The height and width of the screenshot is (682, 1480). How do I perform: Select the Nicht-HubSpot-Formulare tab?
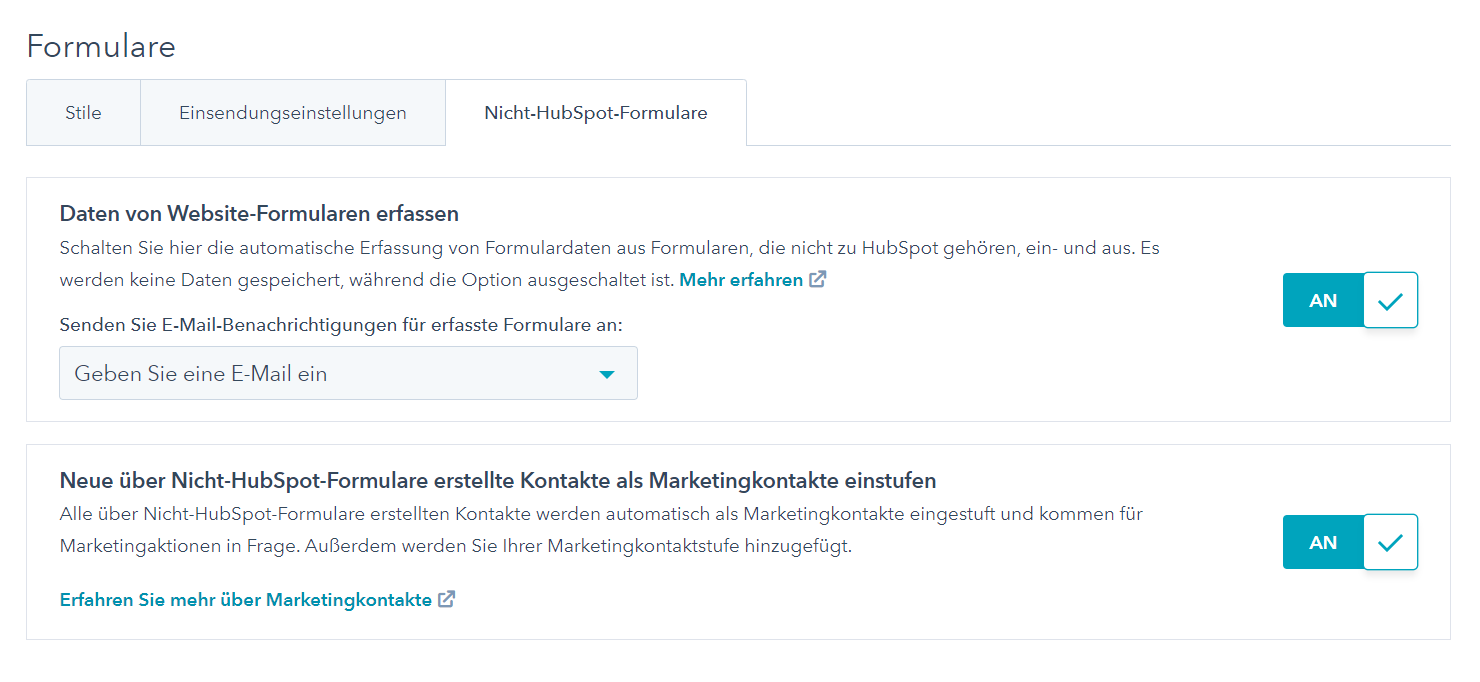click(596, 113)
